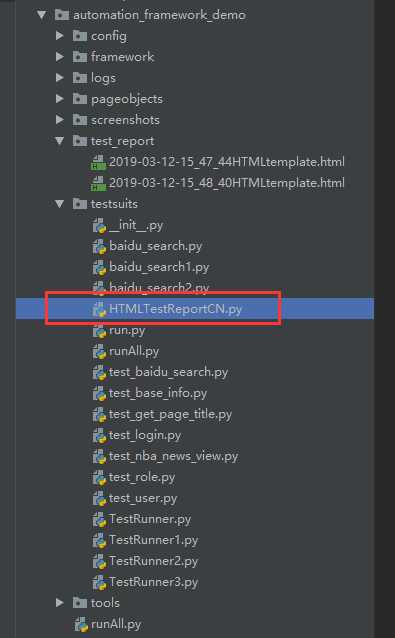This screenshot has width=395, height=638.
Task: Expand the pageobjects folder arrow
Action: click(x=60, y=99)
